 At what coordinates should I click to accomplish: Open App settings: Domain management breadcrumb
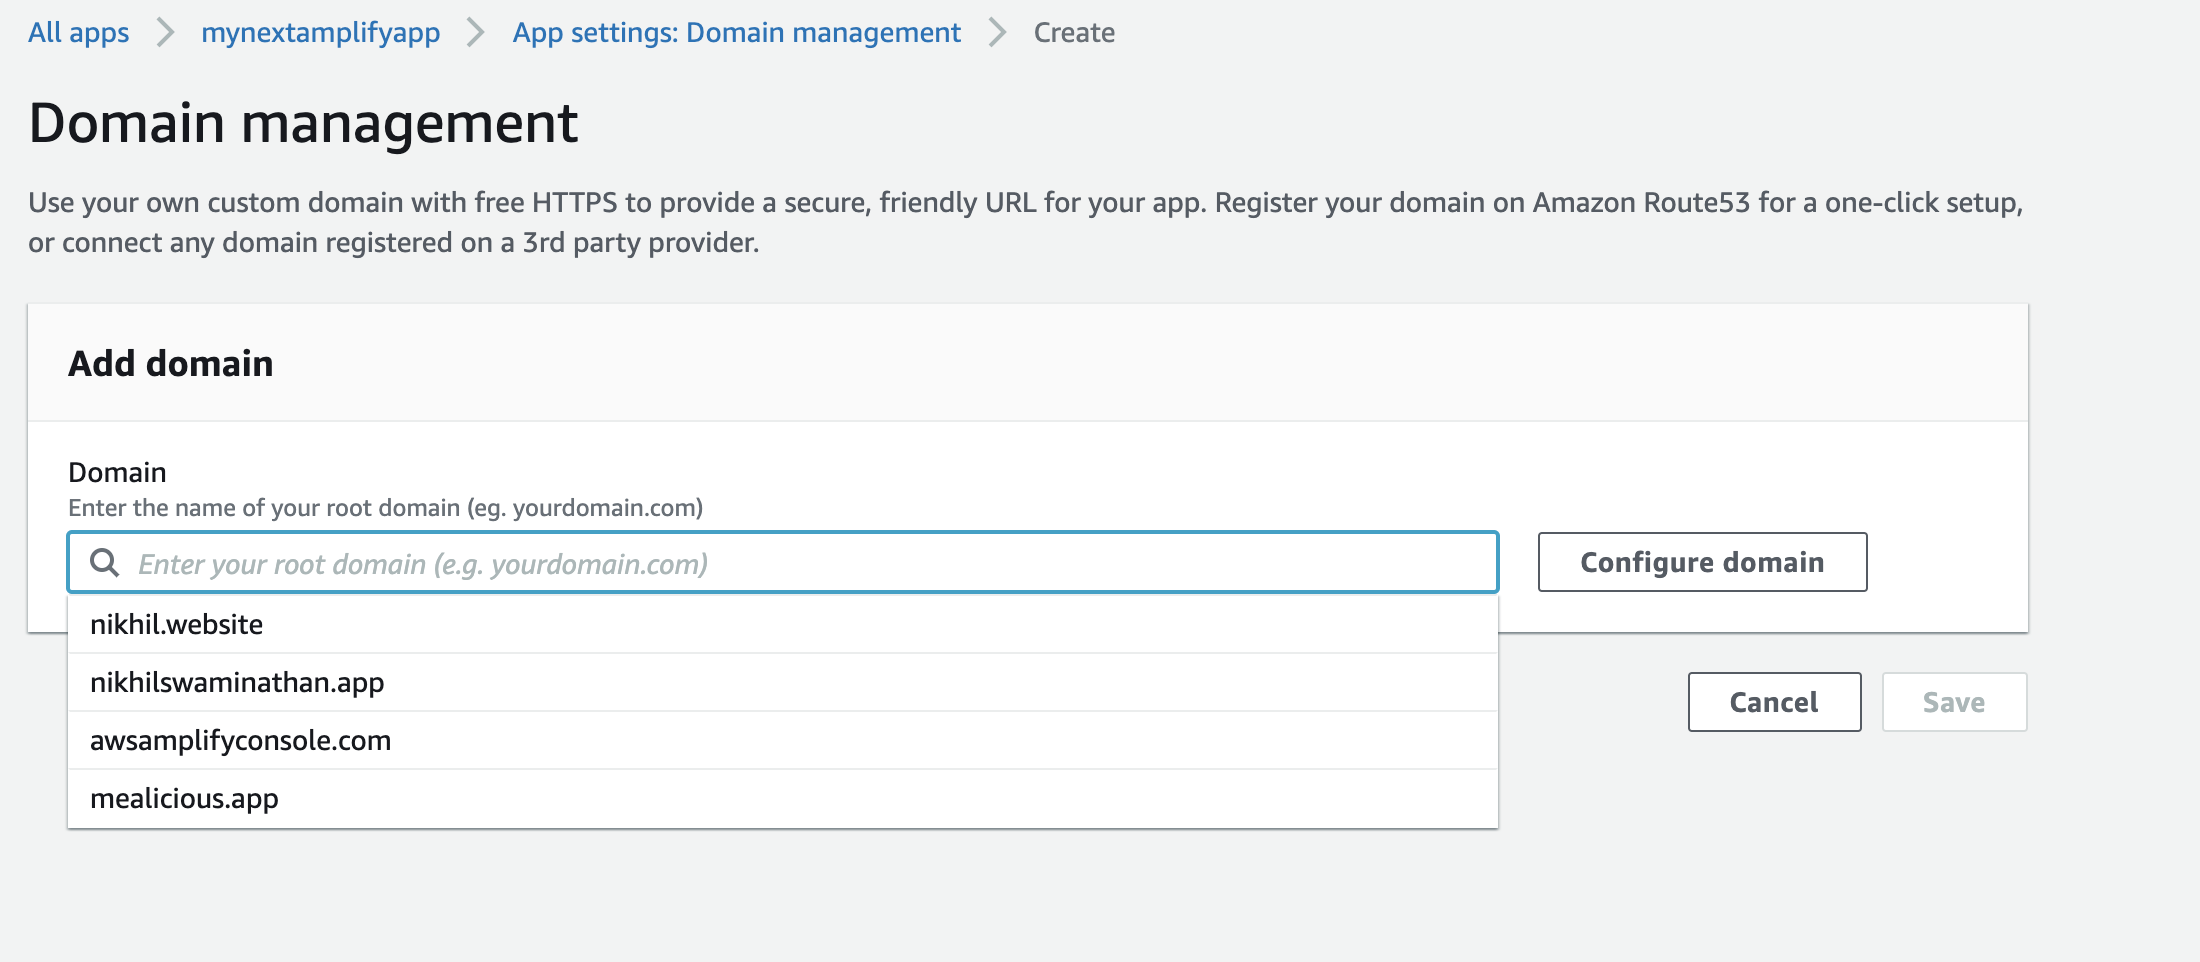pos(736,32)
